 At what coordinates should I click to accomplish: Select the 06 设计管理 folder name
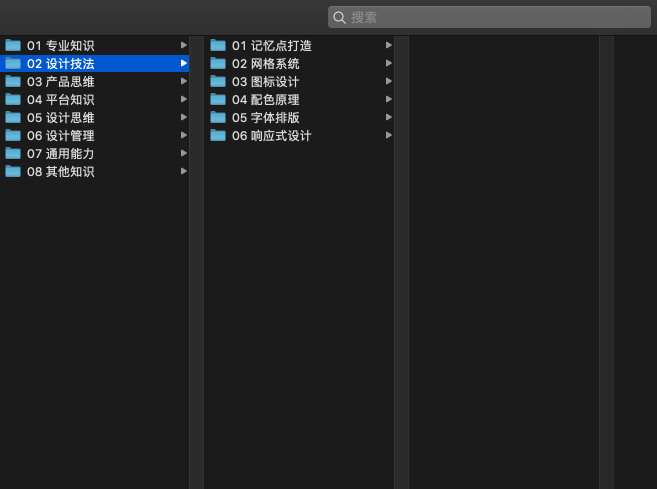[61, 136]
